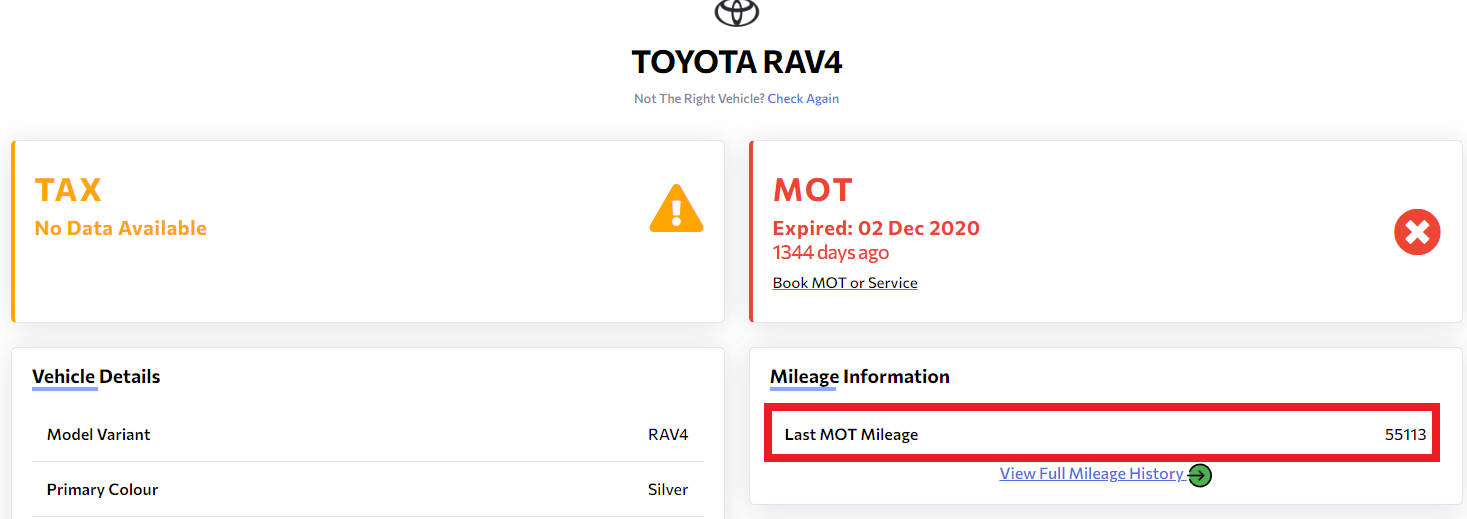Click the orange tax warning triangle icon

[x=677, y=208]
